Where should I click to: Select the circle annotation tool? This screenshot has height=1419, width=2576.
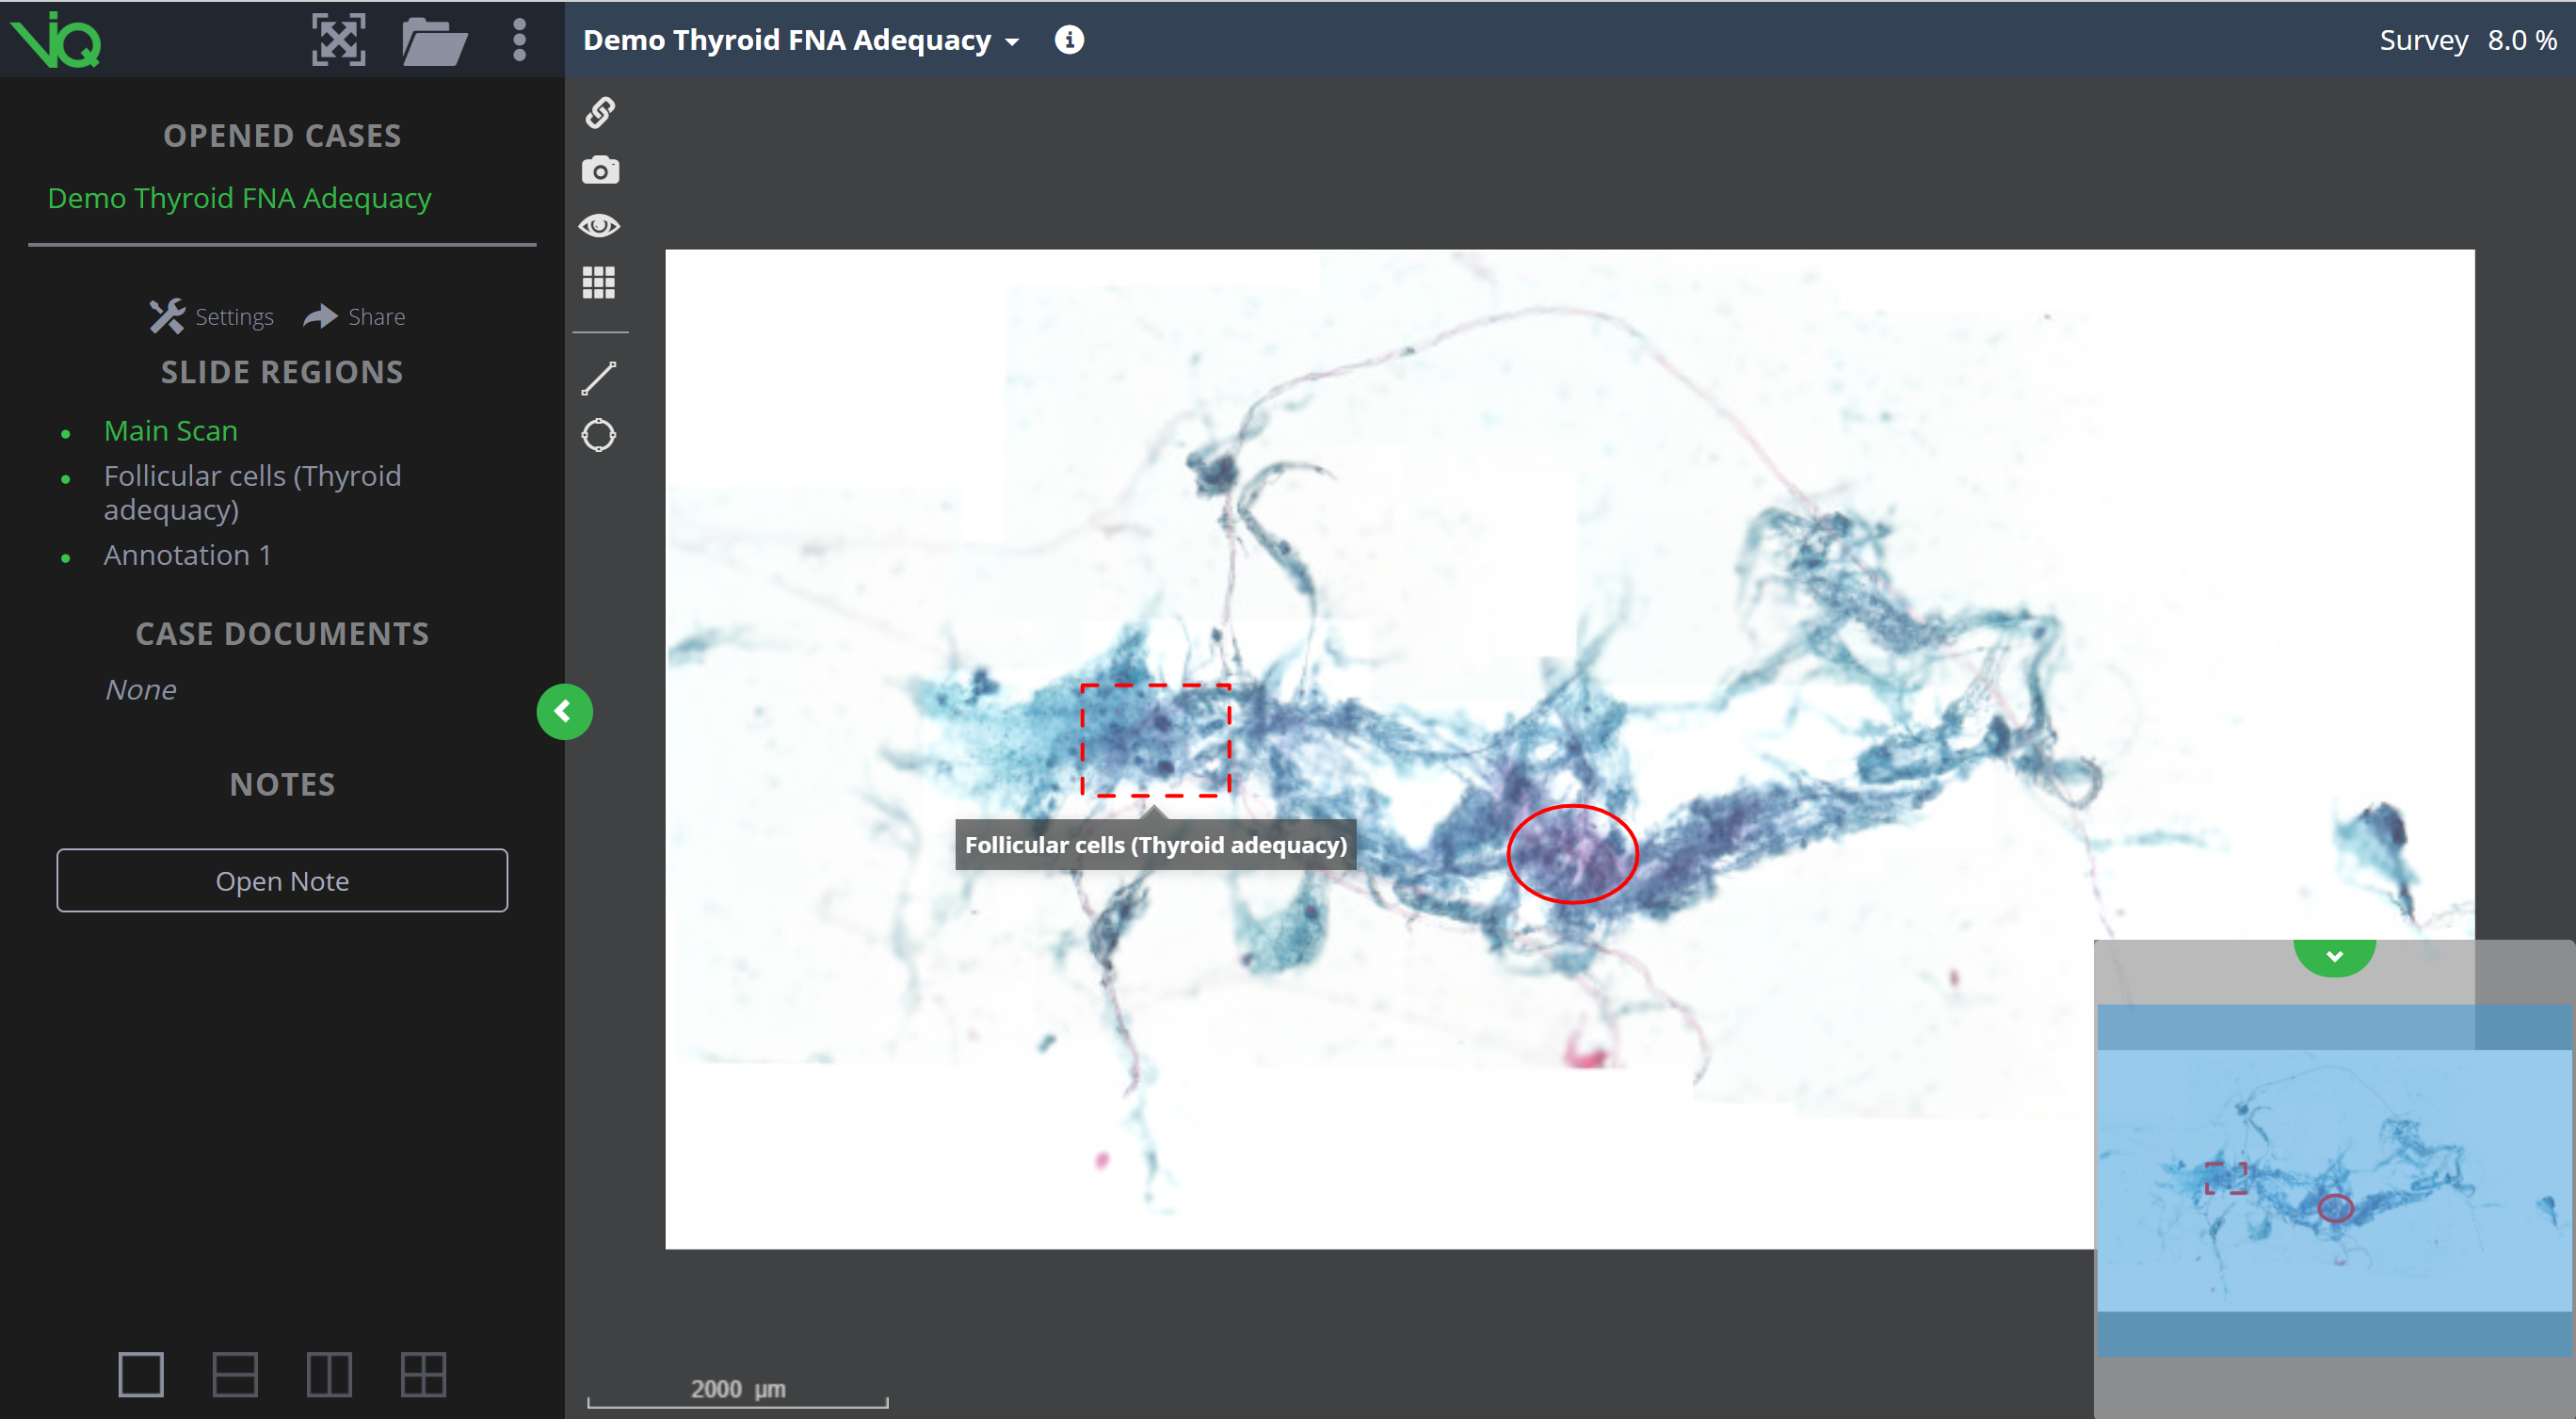(599, 435)
